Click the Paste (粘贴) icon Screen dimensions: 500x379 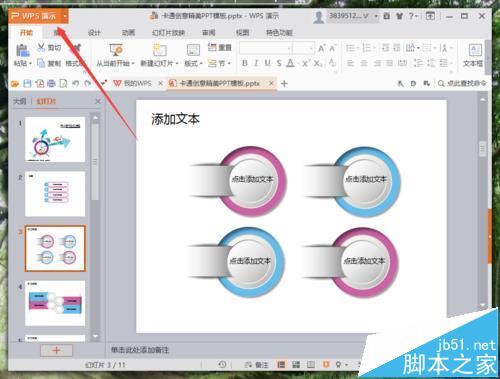click(22, 51)
